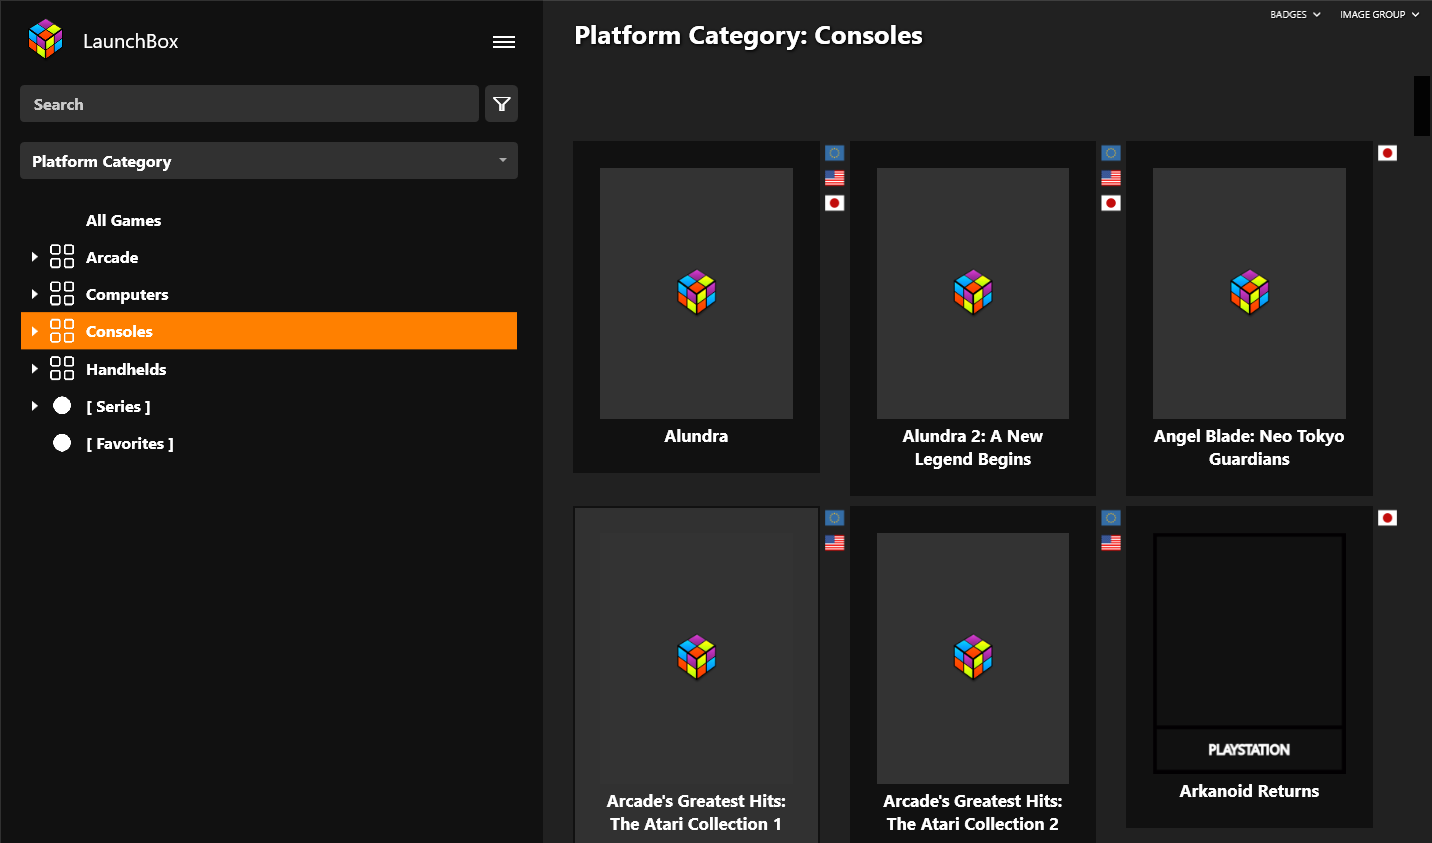The height and width of the screenshot is (843, 1432).
Task: Open the Image Group dropdown
Action: pyautogui.click(x=1379, y=15)
